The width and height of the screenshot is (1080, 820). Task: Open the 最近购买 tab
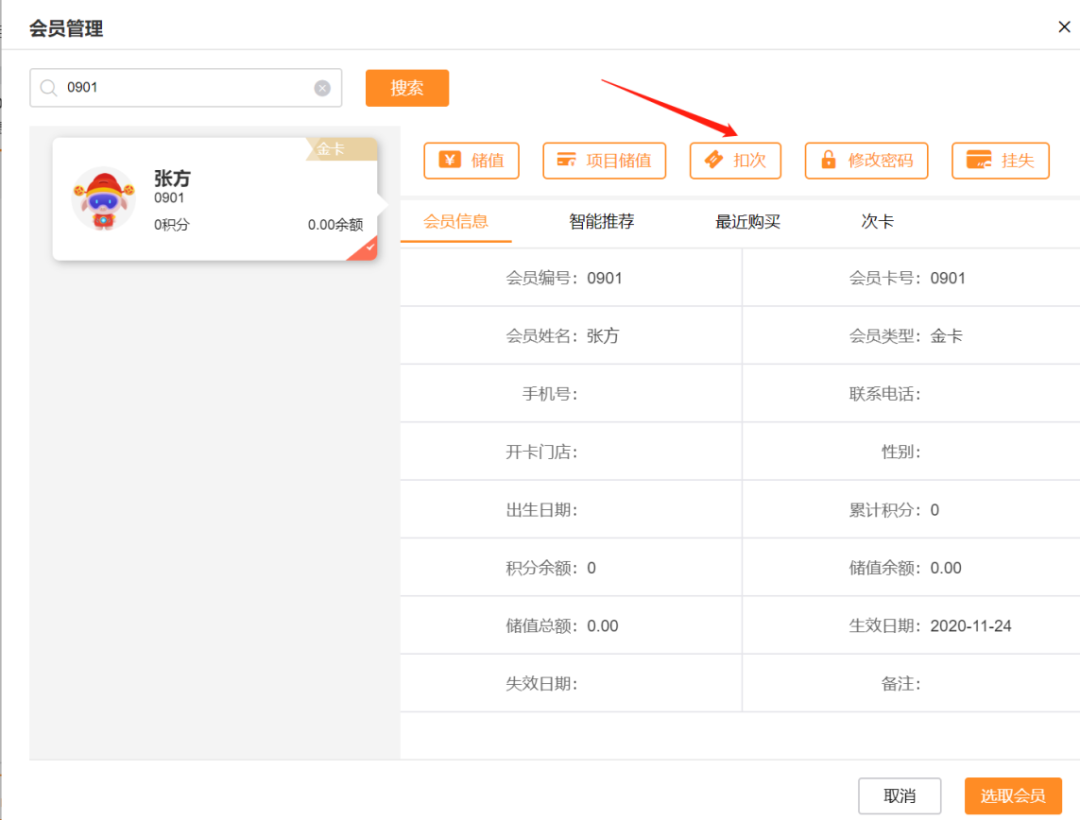click(x=747, y=222)
